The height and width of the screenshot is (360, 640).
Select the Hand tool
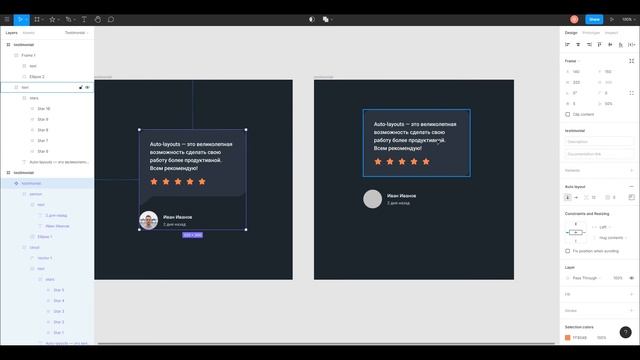[98, 19]
